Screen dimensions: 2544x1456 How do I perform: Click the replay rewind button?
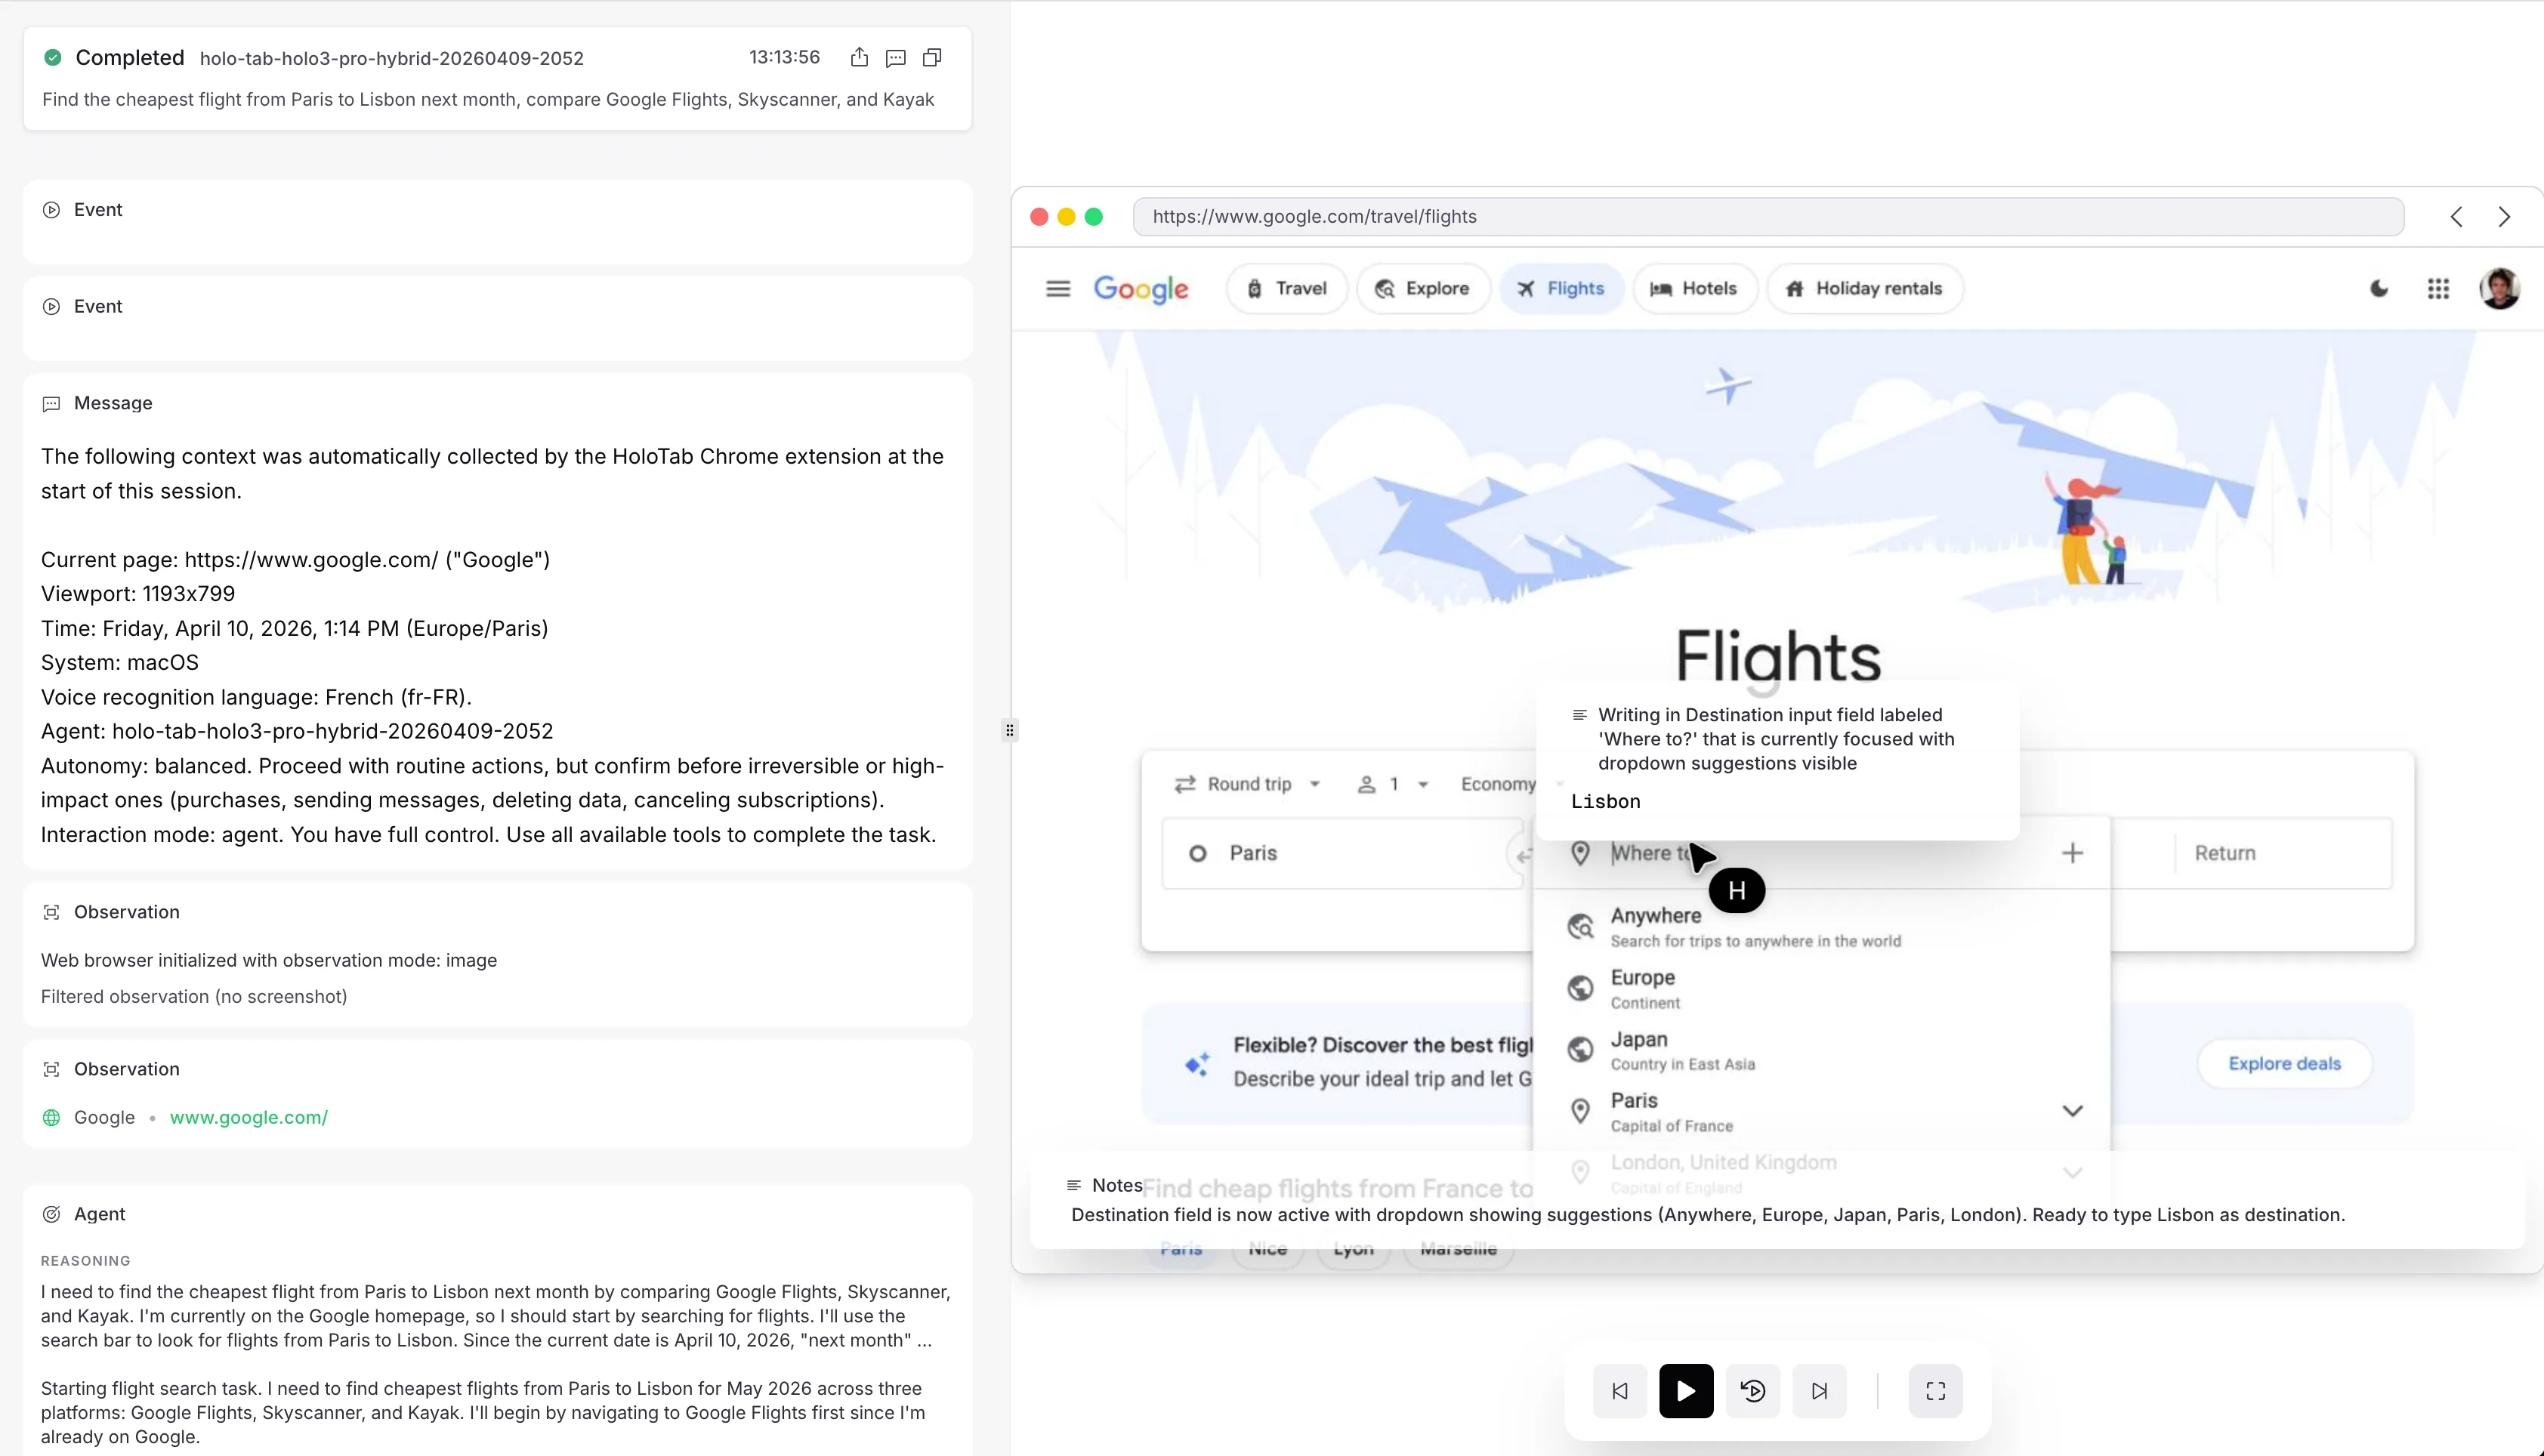1753,1391
